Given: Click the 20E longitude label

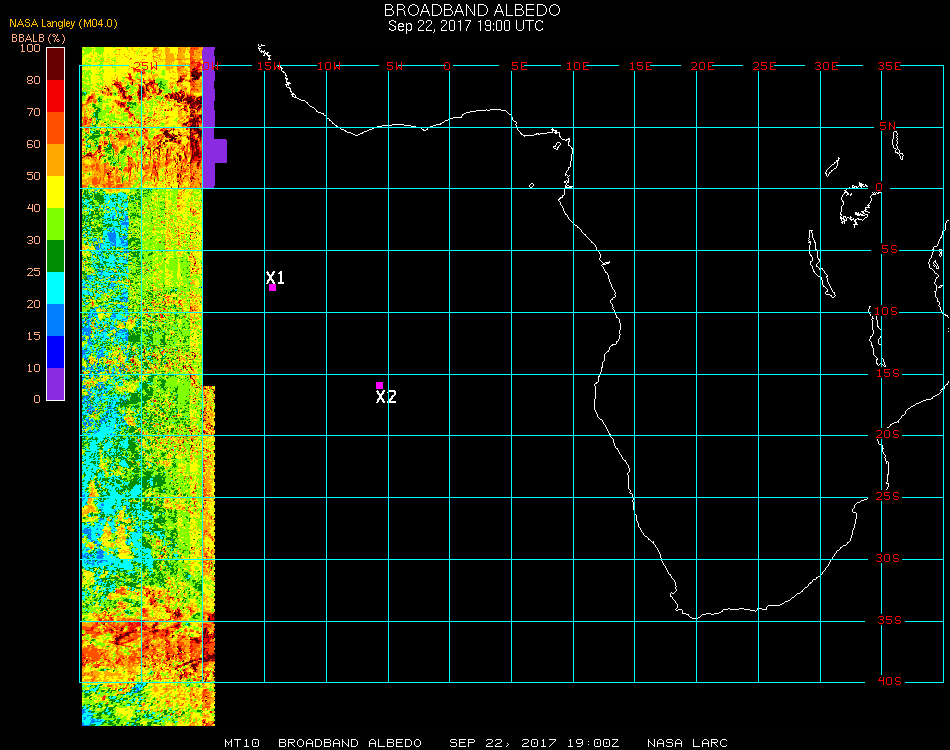Looking at the screenshot, I should coord(703,66).
